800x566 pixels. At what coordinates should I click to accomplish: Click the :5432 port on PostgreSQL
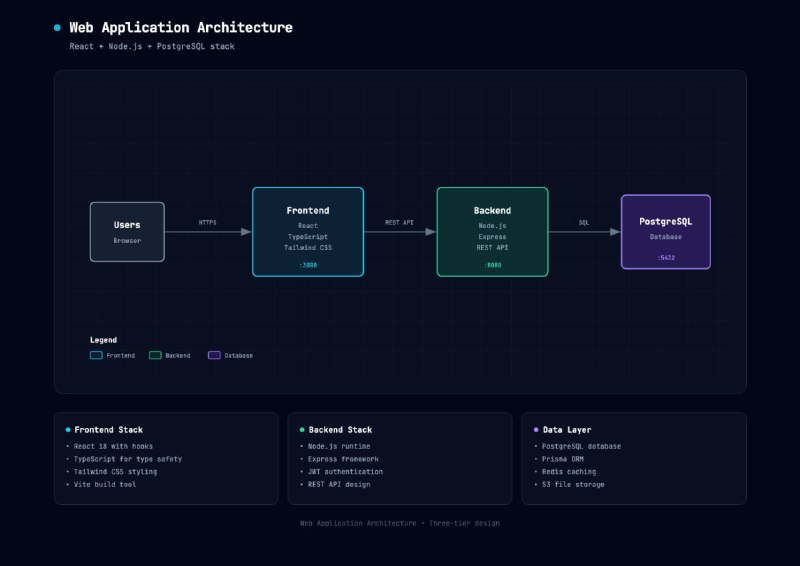pyautogui.click(x=666, y=257)
